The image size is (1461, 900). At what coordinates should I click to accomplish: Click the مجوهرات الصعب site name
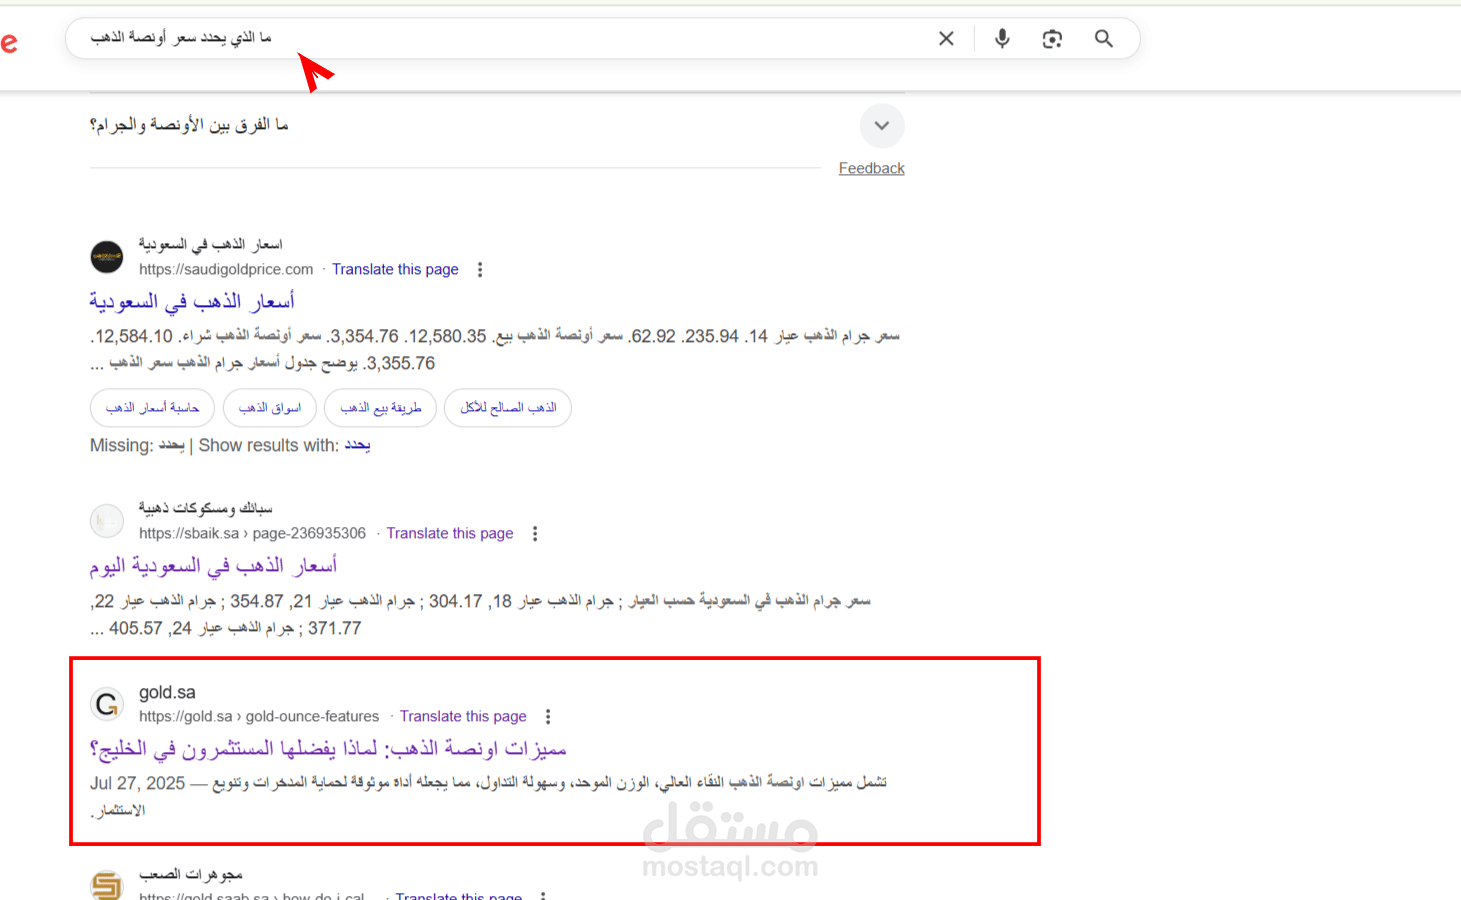191,874
